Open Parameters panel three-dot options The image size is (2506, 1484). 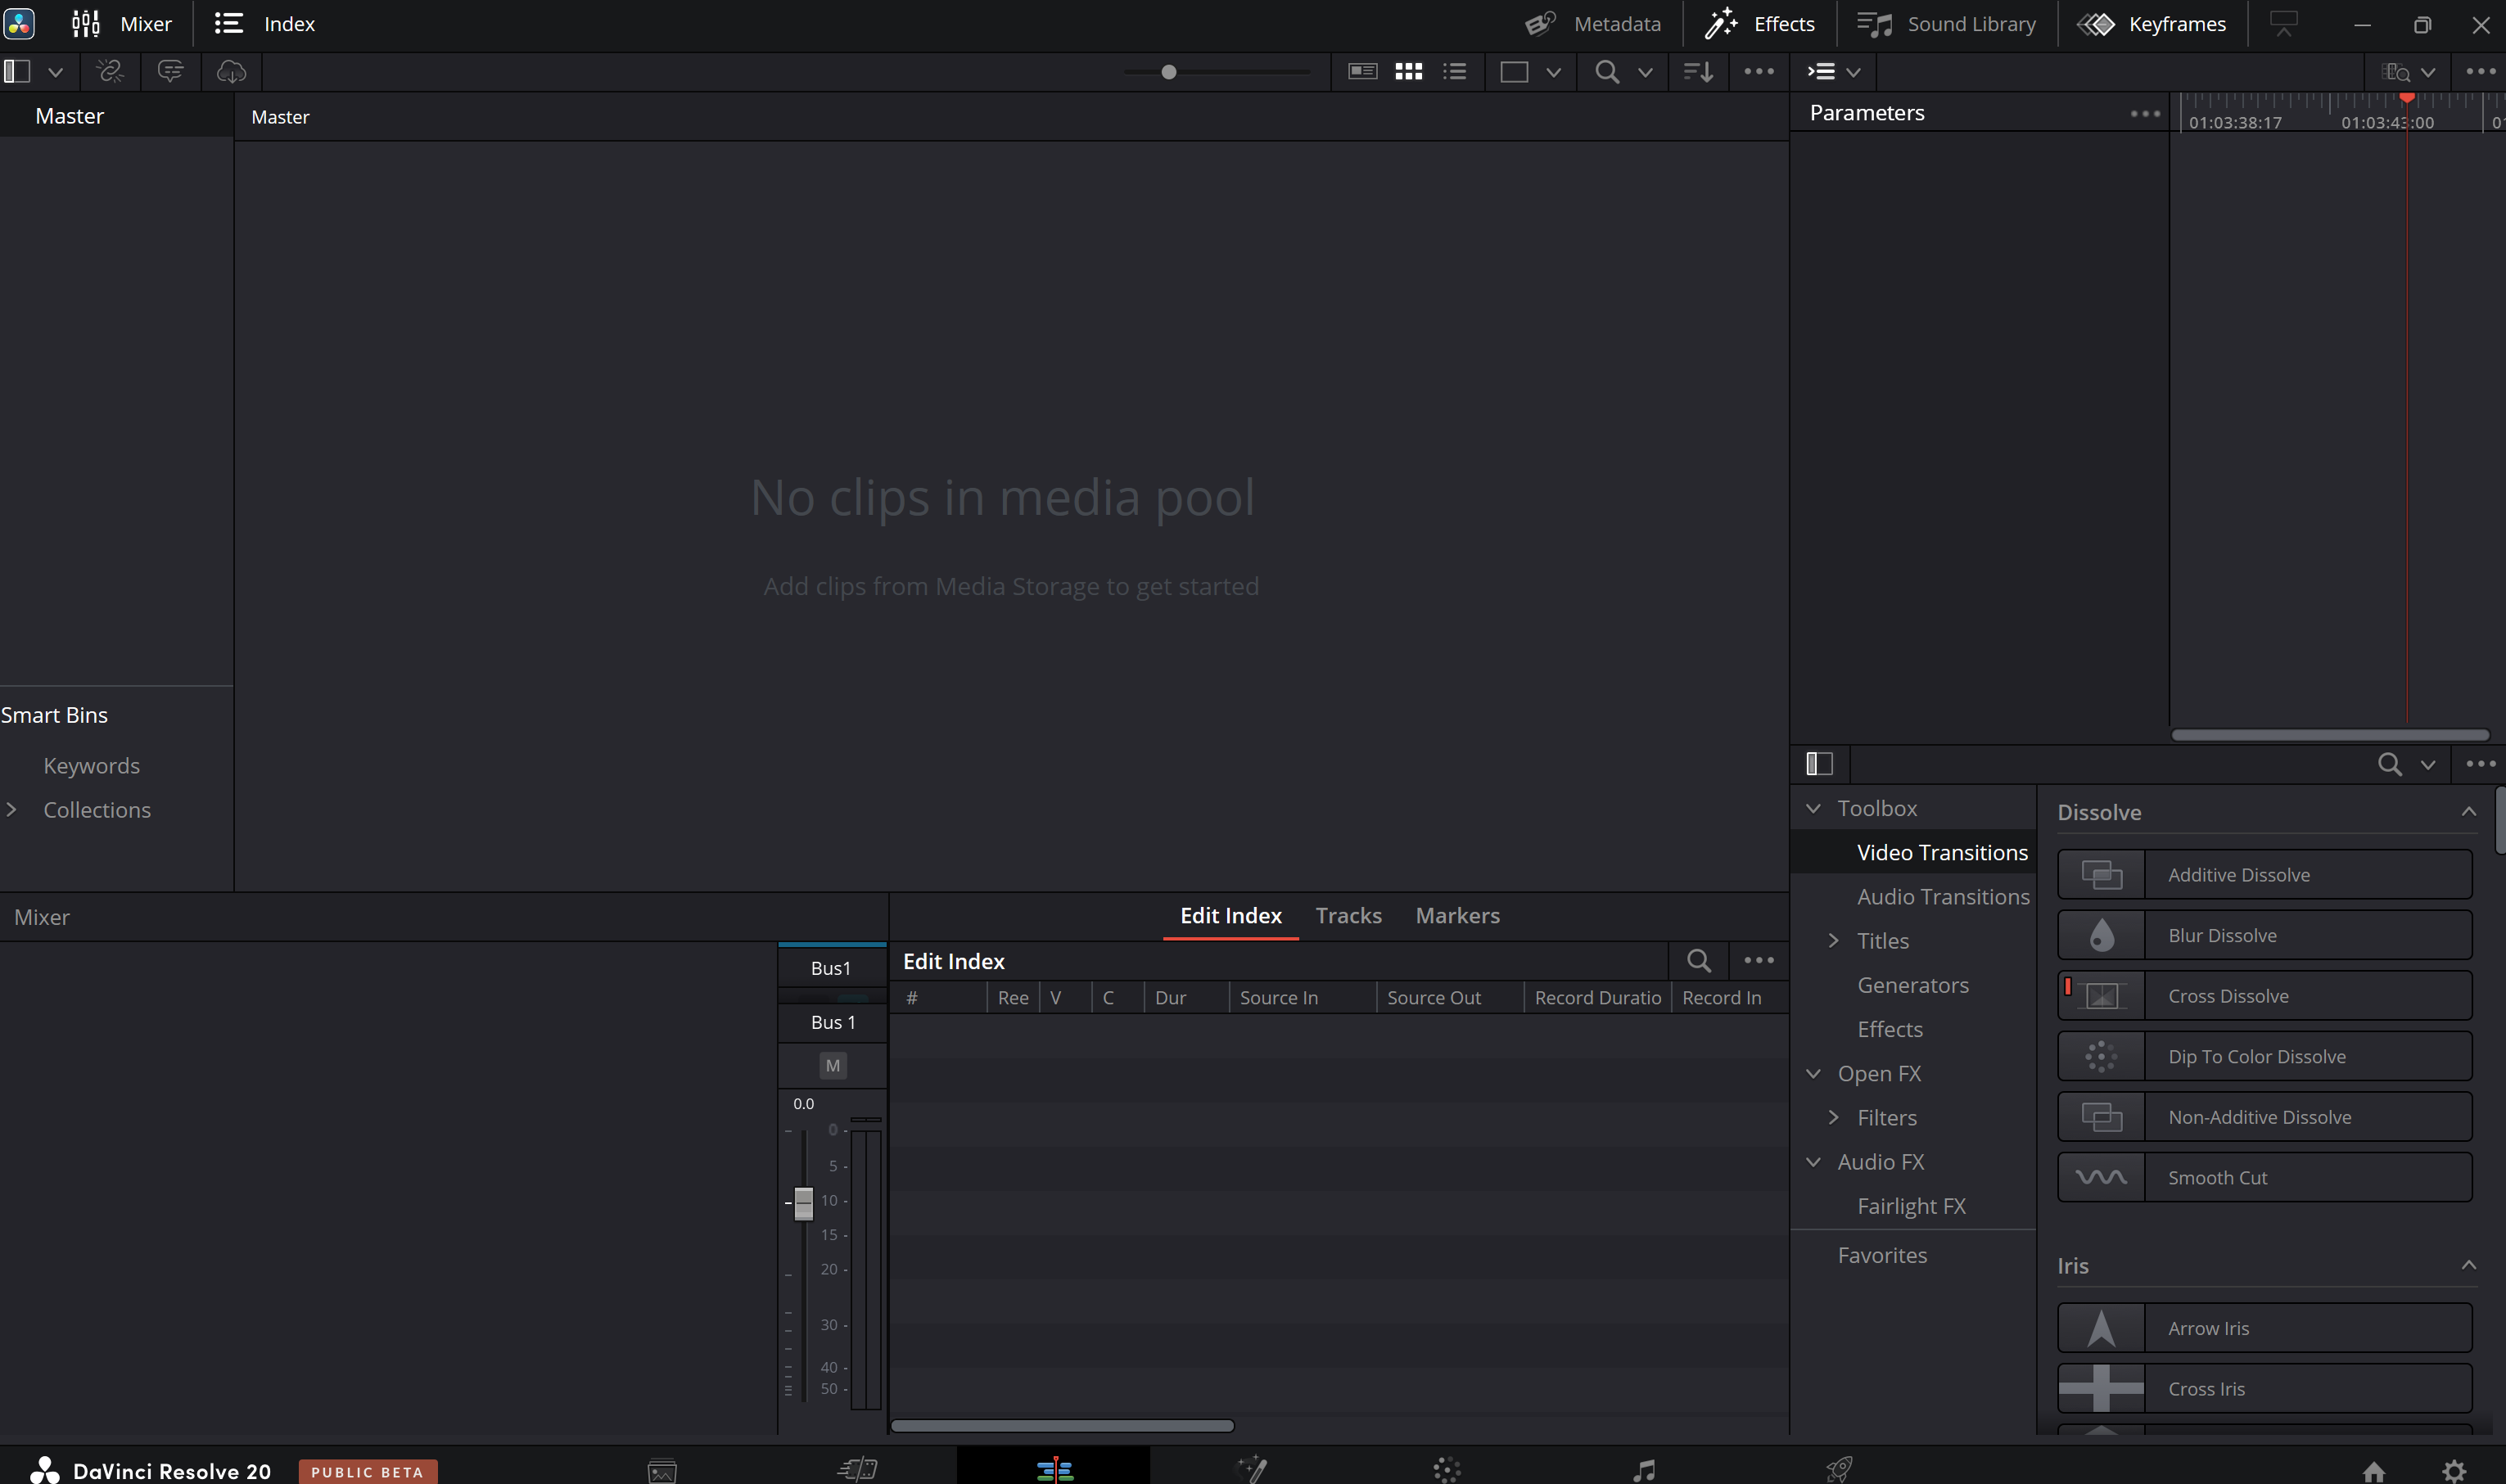click(x=2145, y=113)
